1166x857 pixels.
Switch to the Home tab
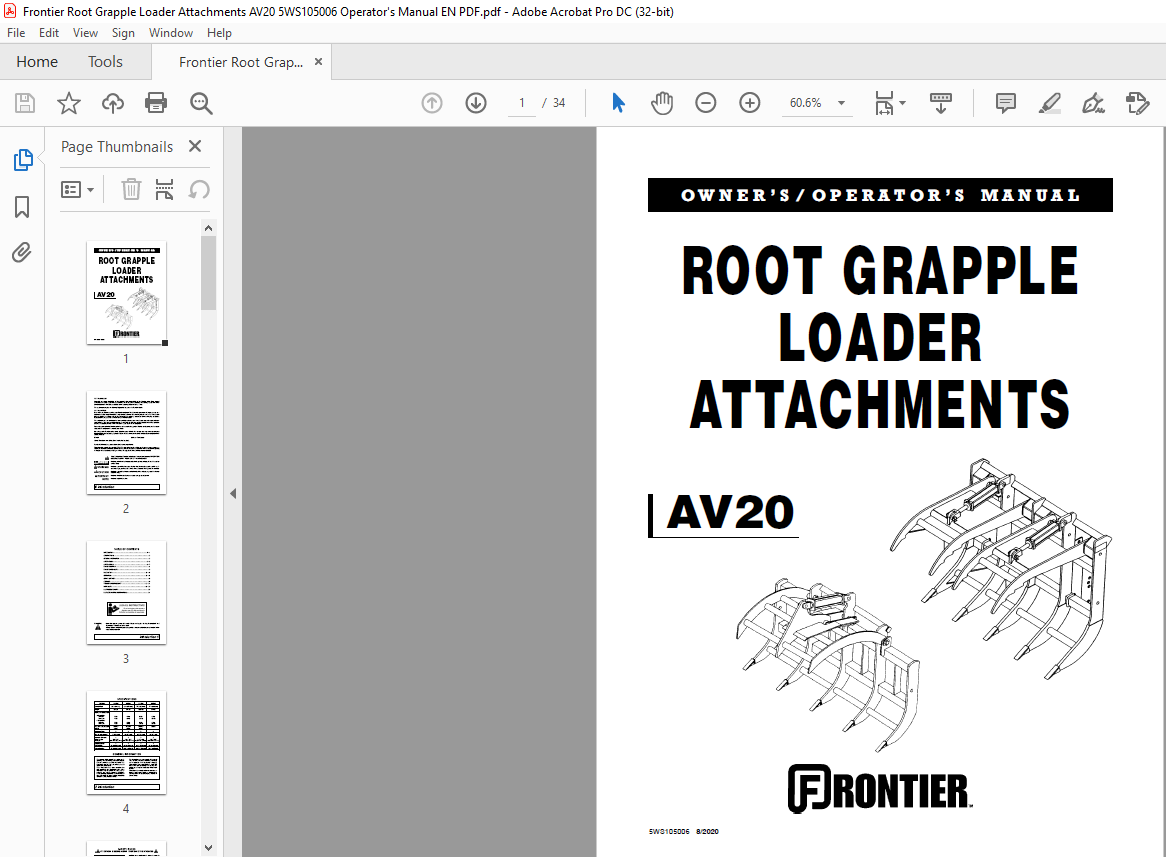tap(37, 62)
